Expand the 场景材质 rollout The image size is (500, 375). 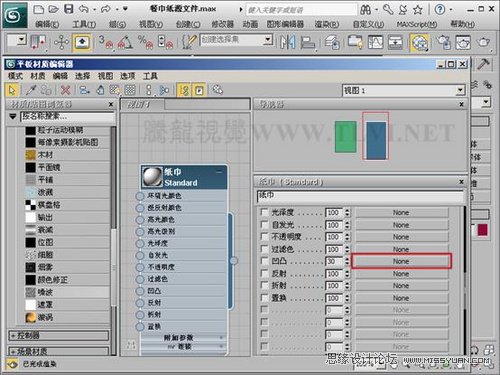59,351
